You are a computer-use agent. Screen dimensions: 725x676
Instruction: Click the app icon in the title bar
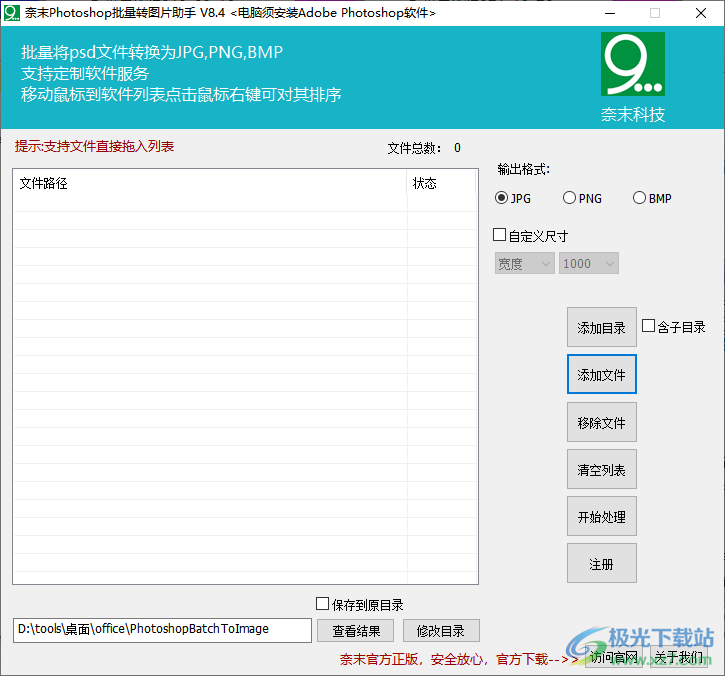12,13
